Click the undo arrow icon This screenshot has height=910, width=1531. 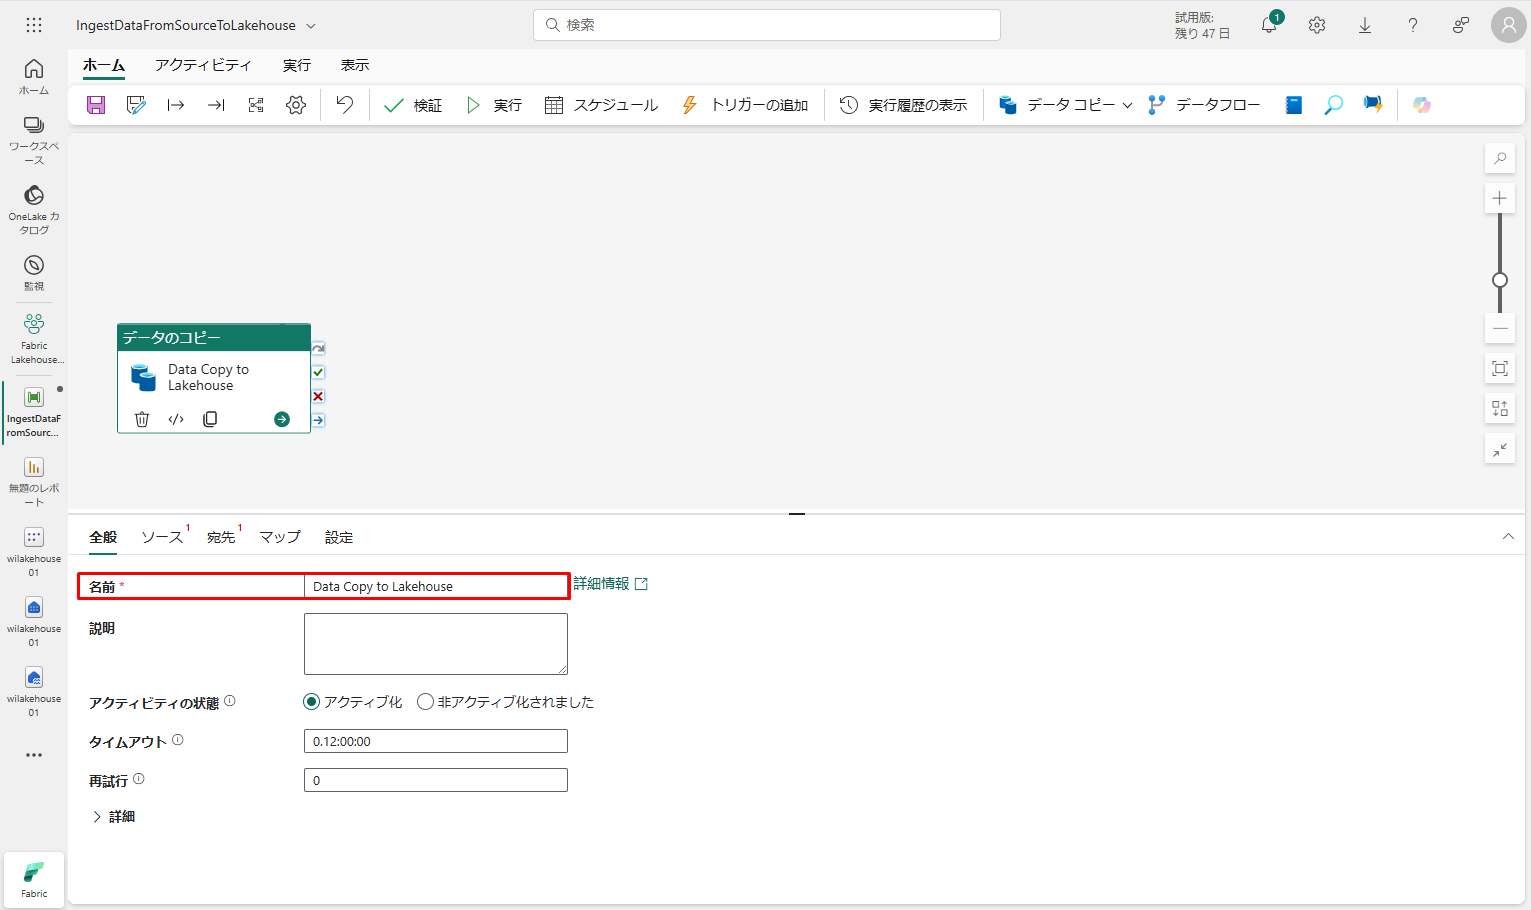coord(344,105)
